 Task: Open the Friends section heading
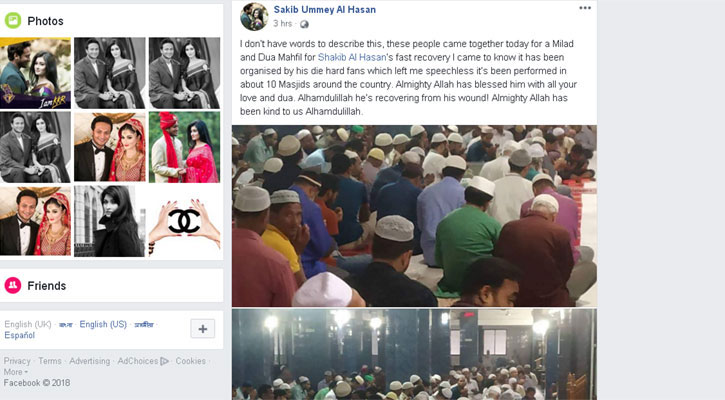click(47, 286)
